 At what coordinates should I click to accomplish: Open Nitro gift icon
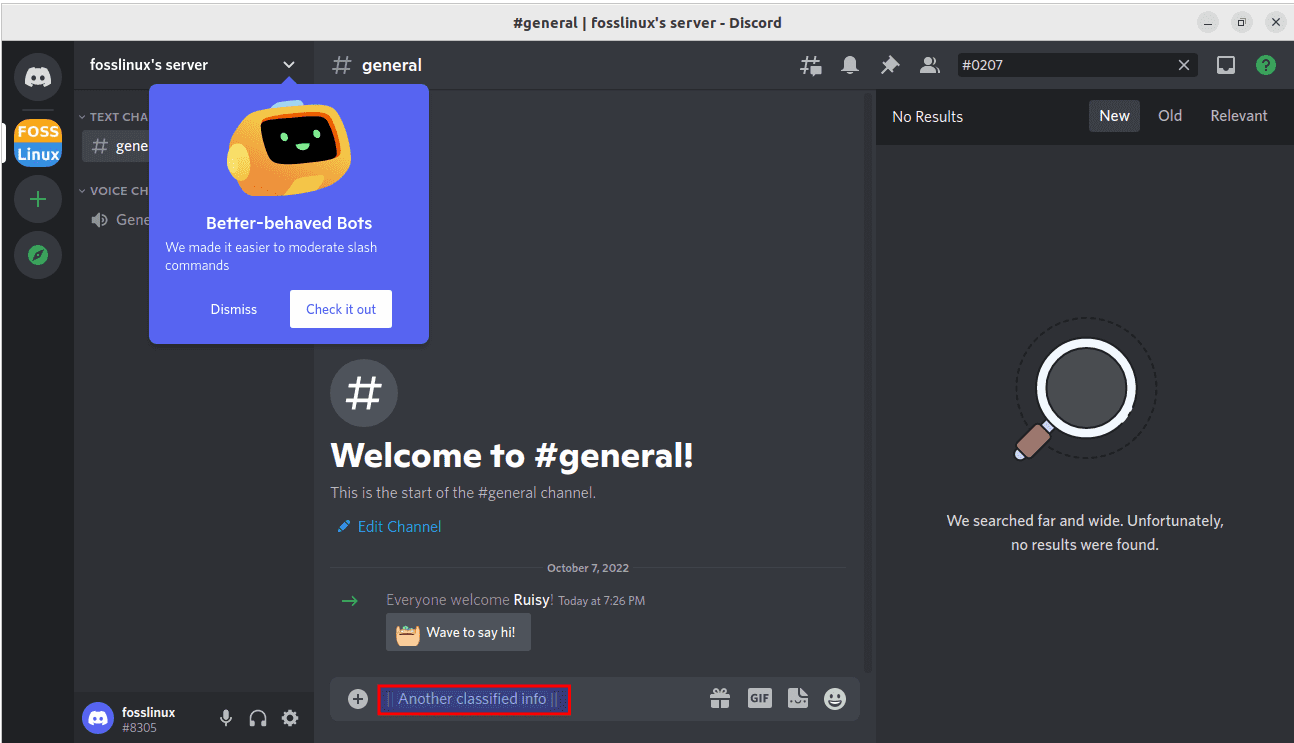point(720,699)
